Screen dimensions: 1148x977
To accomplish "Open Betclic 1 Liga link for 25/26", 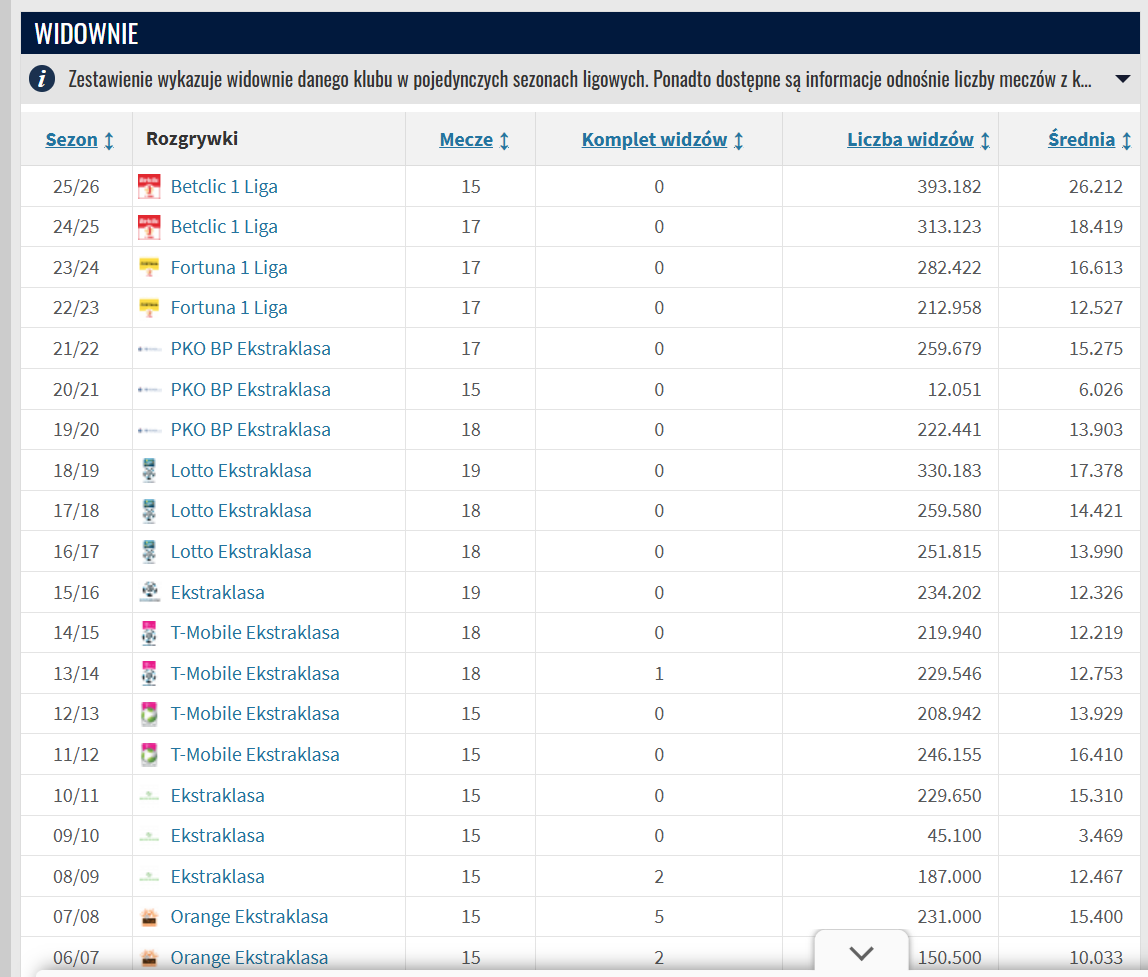I will point(224,187).
